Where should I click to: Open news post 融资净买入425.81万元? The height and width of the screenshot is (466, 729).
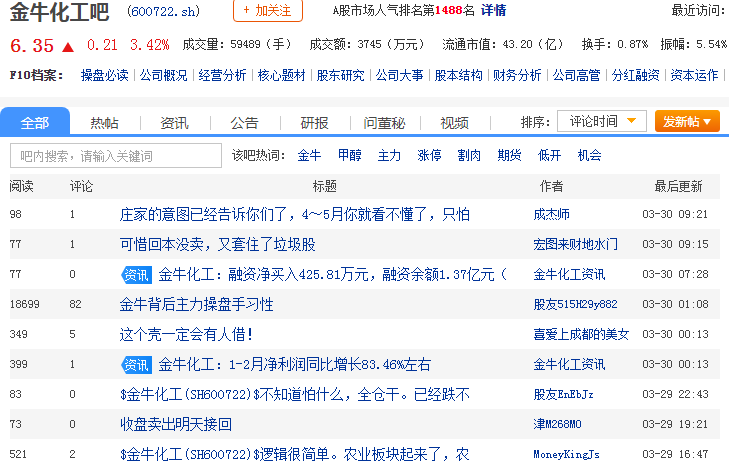[x=332, y=274]
